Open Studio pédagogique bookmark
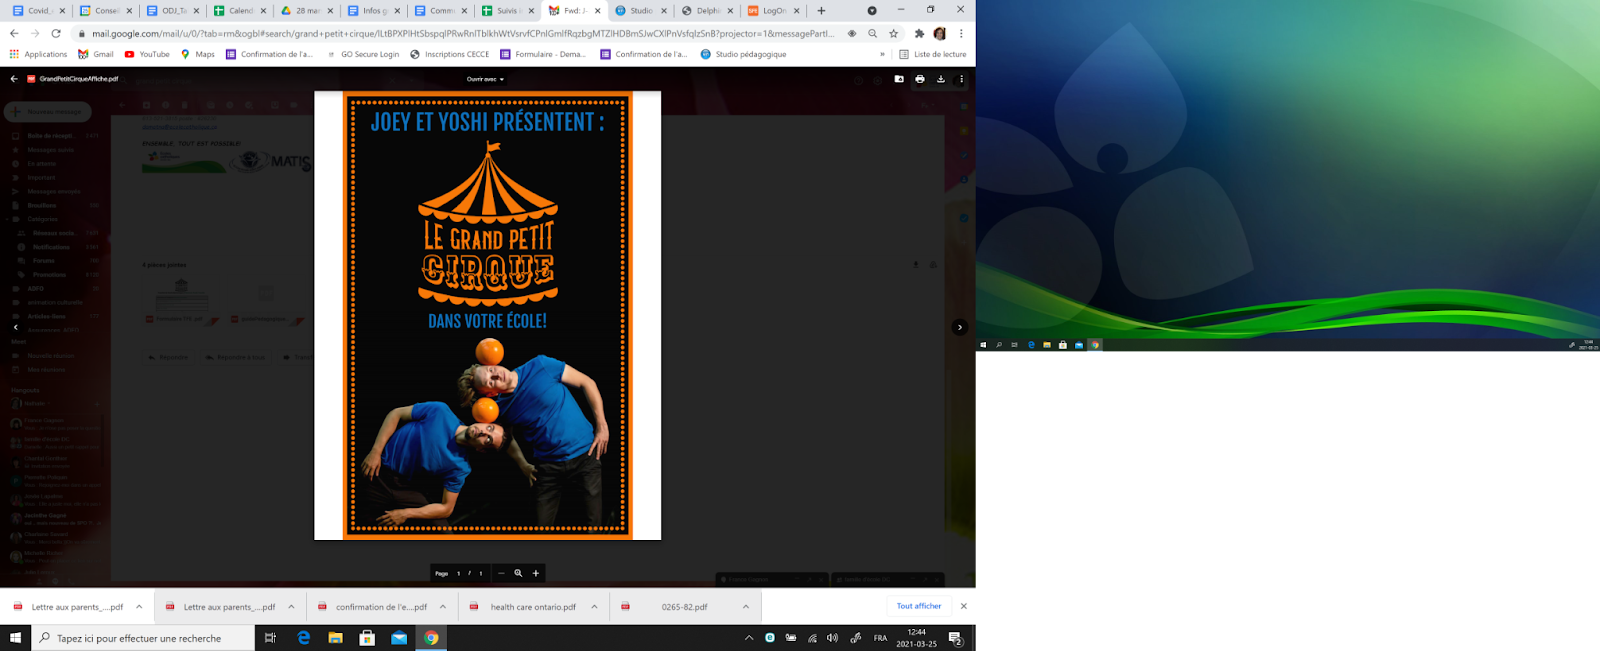Screen dimensions: 1600x651 coord(743,54)
